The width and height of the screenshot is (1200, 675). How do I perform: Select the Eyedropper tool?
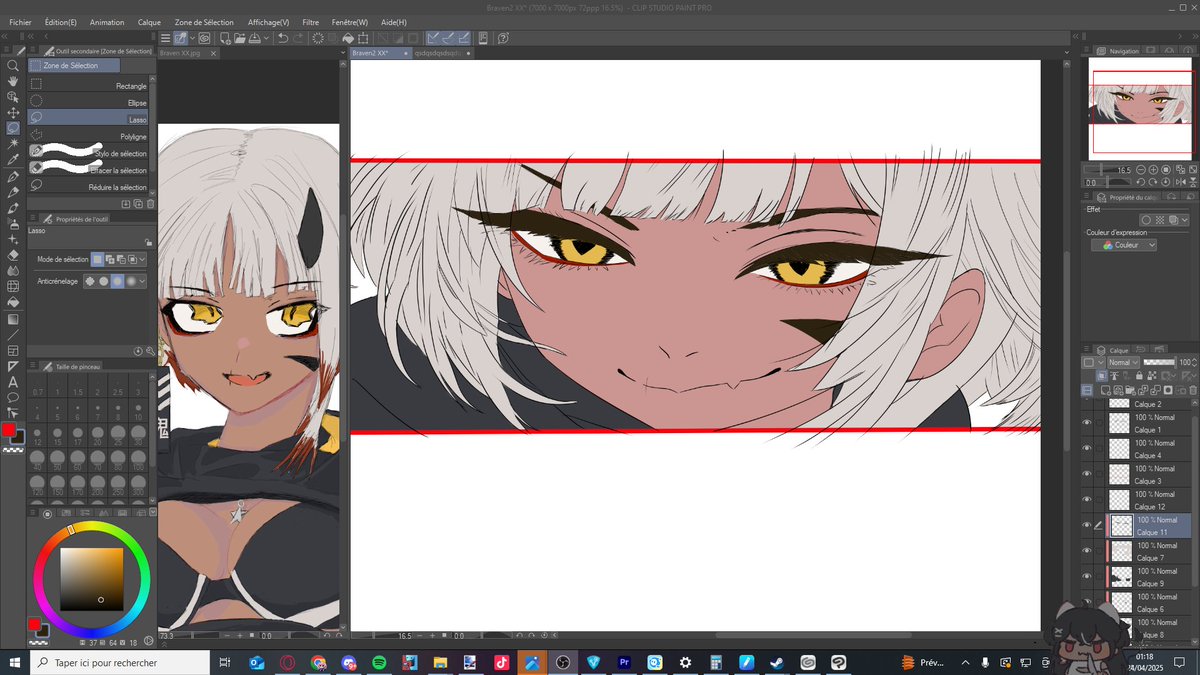click(x=13, y=160)
